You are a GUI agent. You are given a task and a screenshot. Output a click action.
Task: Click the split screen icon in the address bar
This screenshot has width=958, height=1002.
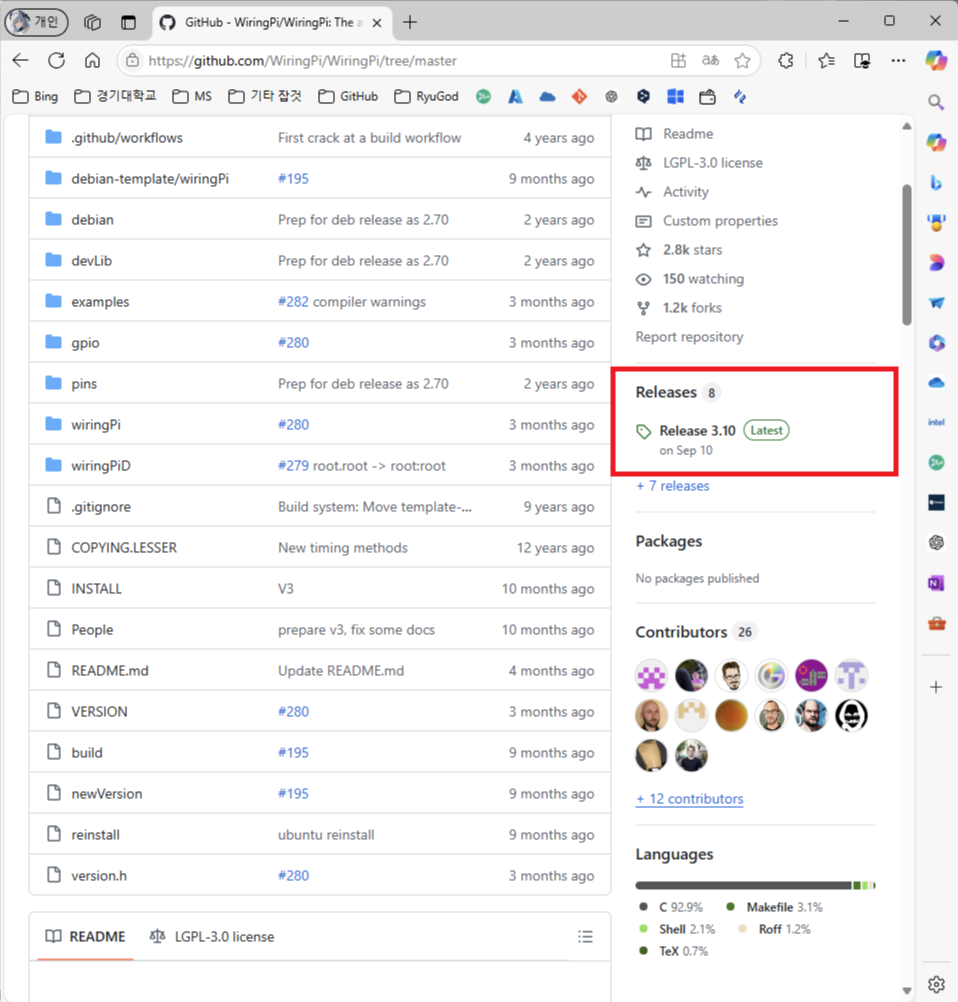coord(678,61)
